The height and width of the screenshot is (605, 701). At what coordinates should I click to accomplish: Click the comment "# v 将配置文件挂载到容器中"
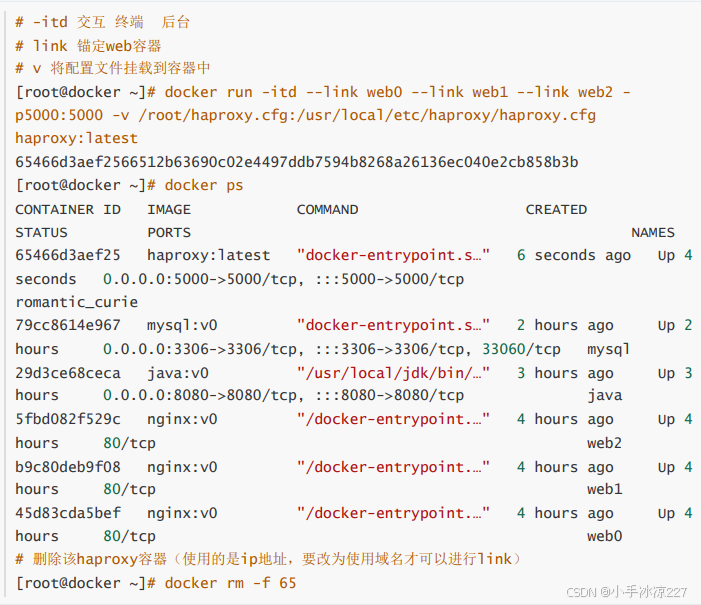pyautogui.click(x=113, y=68)
